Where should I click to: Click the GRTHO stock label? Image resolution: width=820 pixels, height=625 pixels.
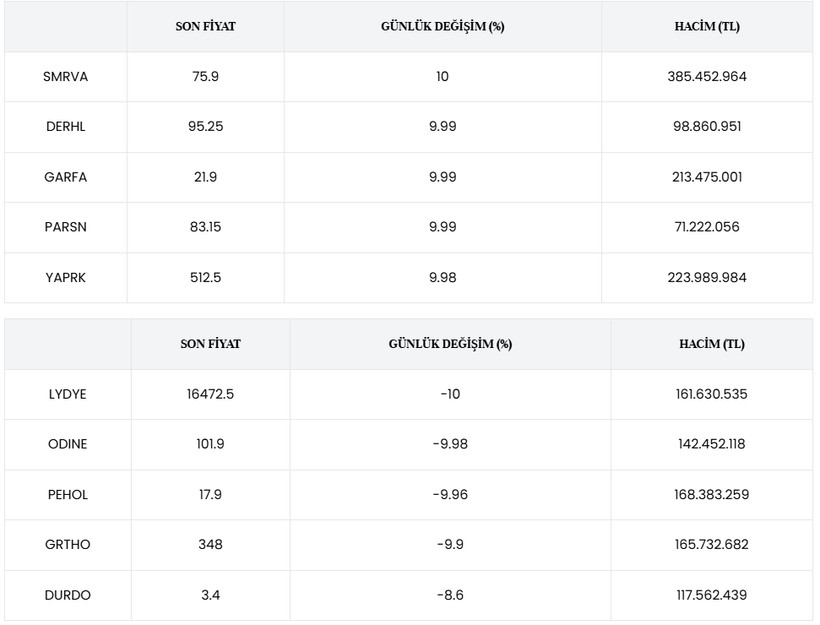(67, 544)
